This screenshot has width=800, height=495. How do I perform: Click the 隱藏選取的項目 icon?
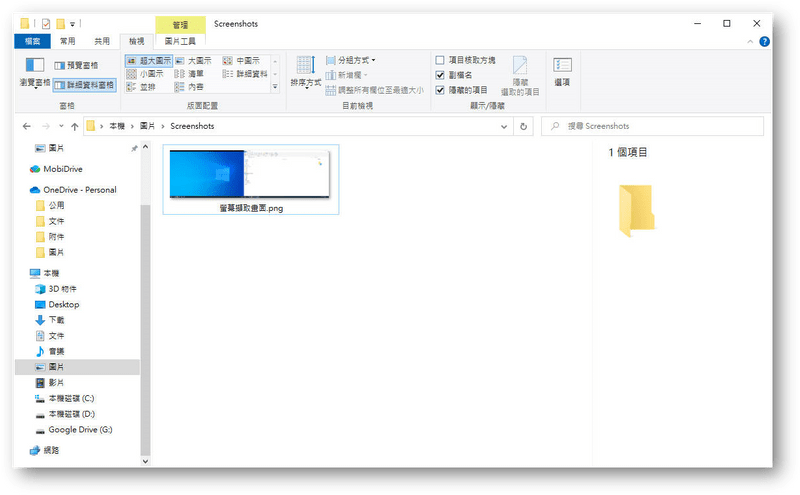[521, 75]
